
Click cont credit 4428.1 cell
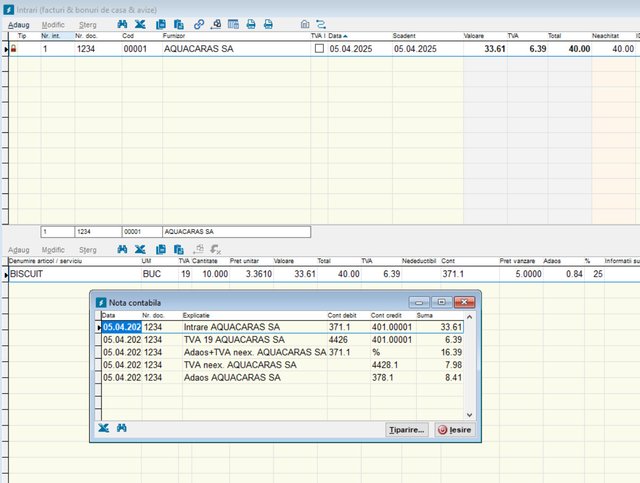(393, 365)
